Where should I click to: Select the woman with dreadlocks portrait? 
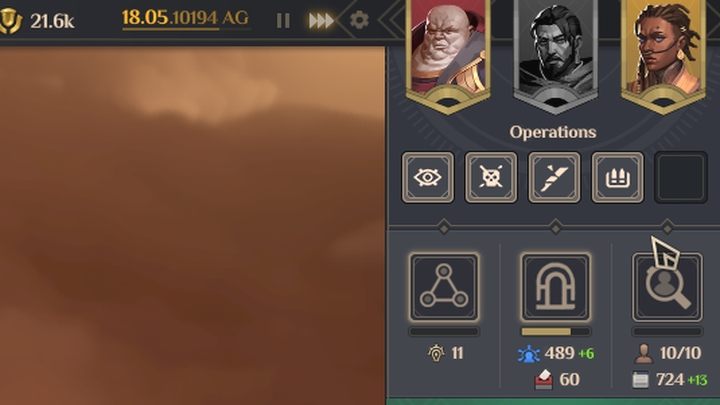[x=663, y=55]
